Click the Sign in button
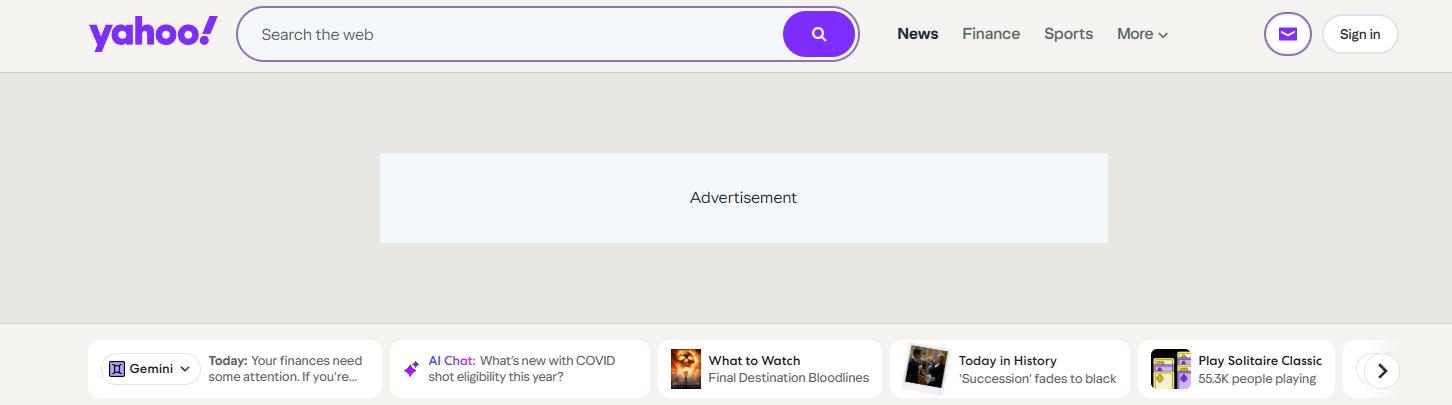Viewport: 1452px width, 405px height. pyautogui.click(x=1359, y=34)
